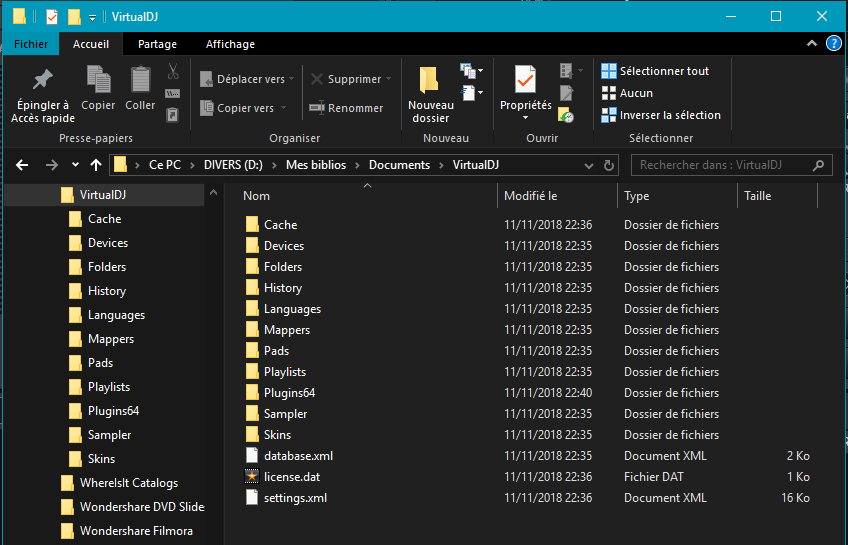Screen dimensions: 848x545
Task: Click the quick access new folder icon in the title bar
Action: pos(74,17)
